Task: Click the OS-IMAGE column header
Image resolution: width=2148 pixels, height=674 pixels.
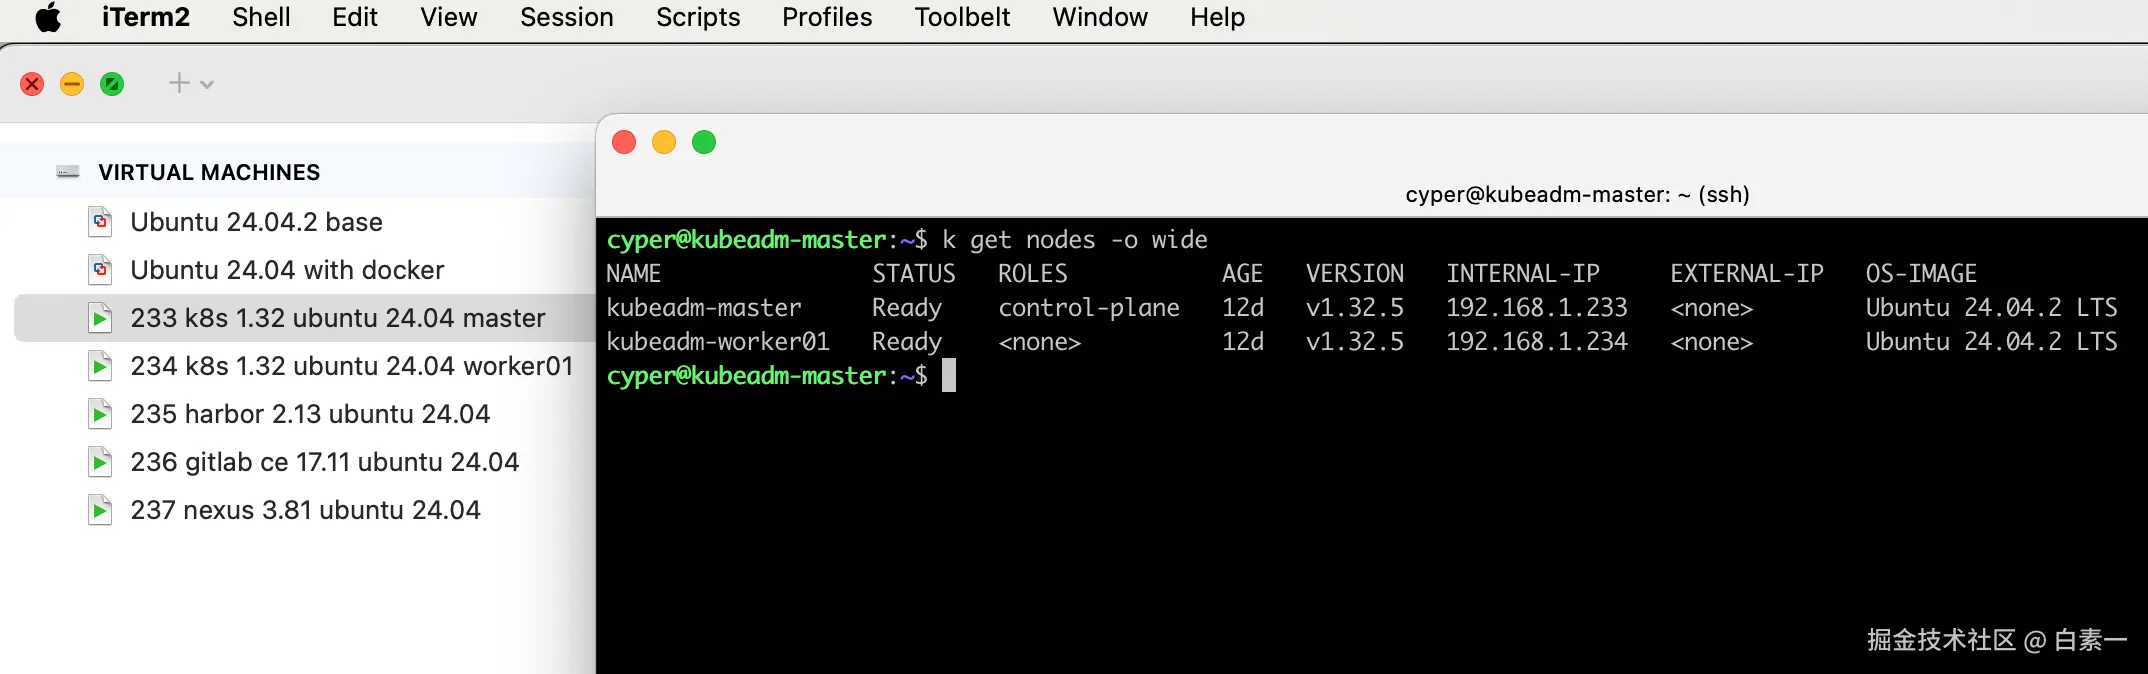Action: coord(1921,274)
